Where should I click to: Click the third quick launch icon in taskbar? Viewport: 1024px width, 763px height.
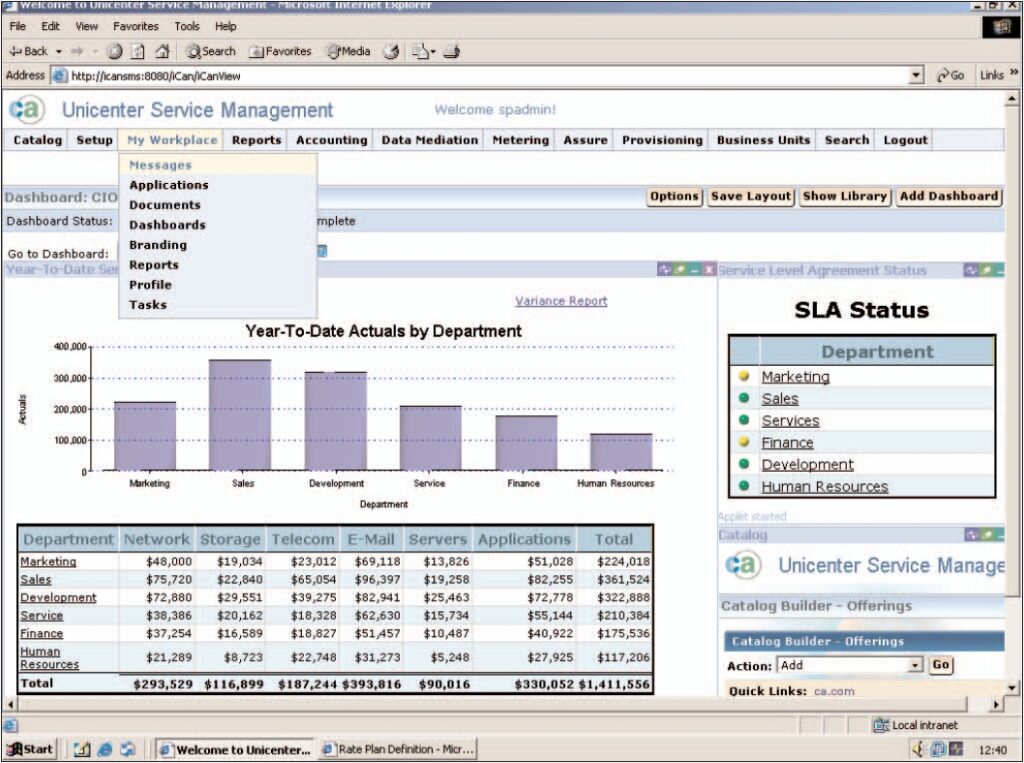(127, 749)
